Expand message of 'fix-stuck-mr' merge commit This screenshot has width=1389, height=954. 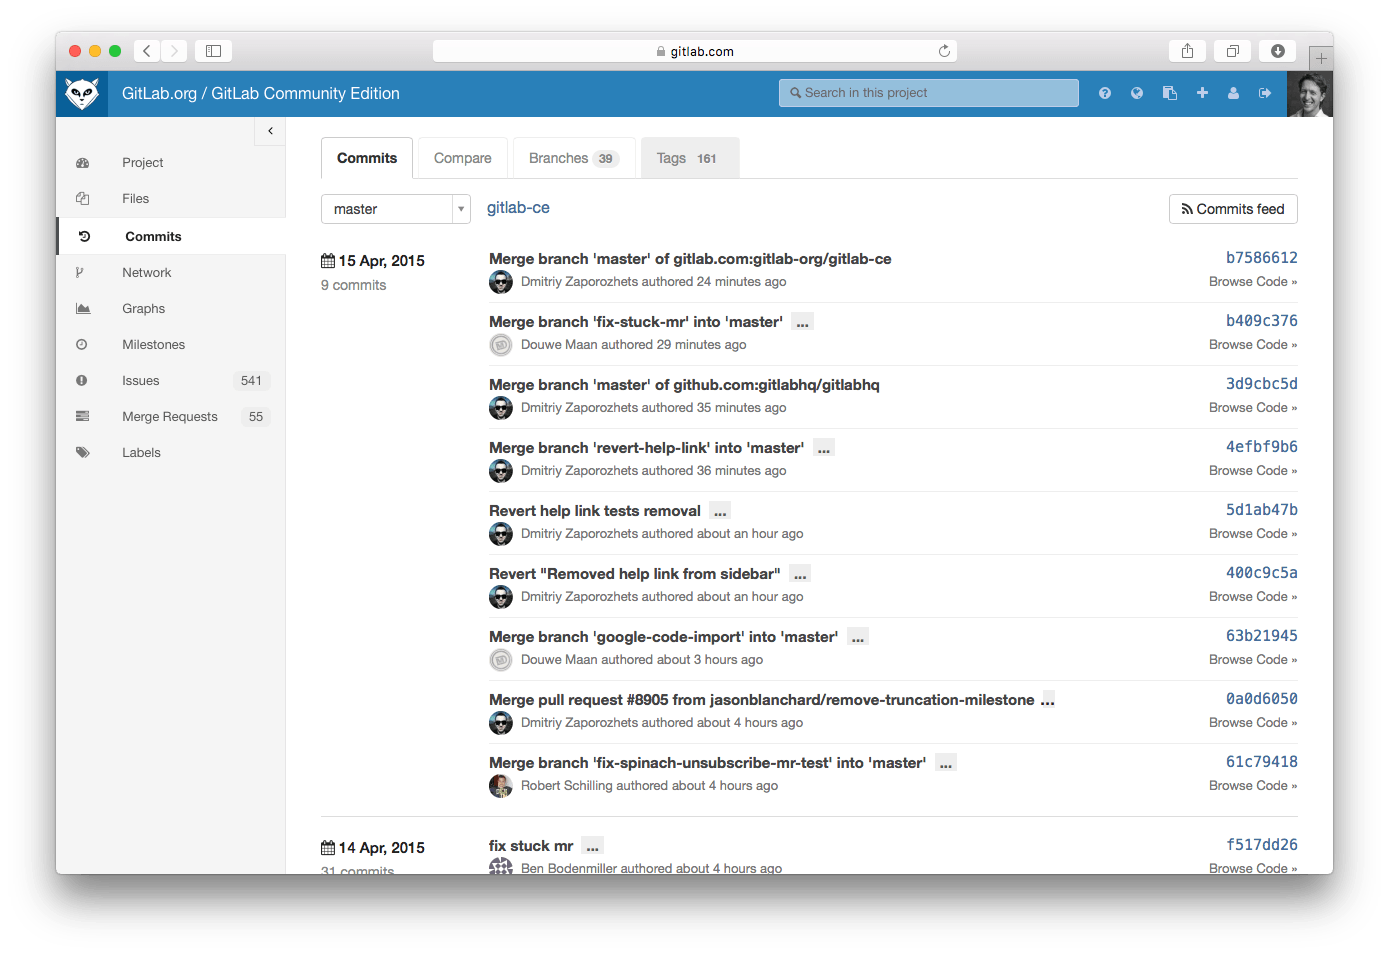pyautogui.click(x=802, y=322)
